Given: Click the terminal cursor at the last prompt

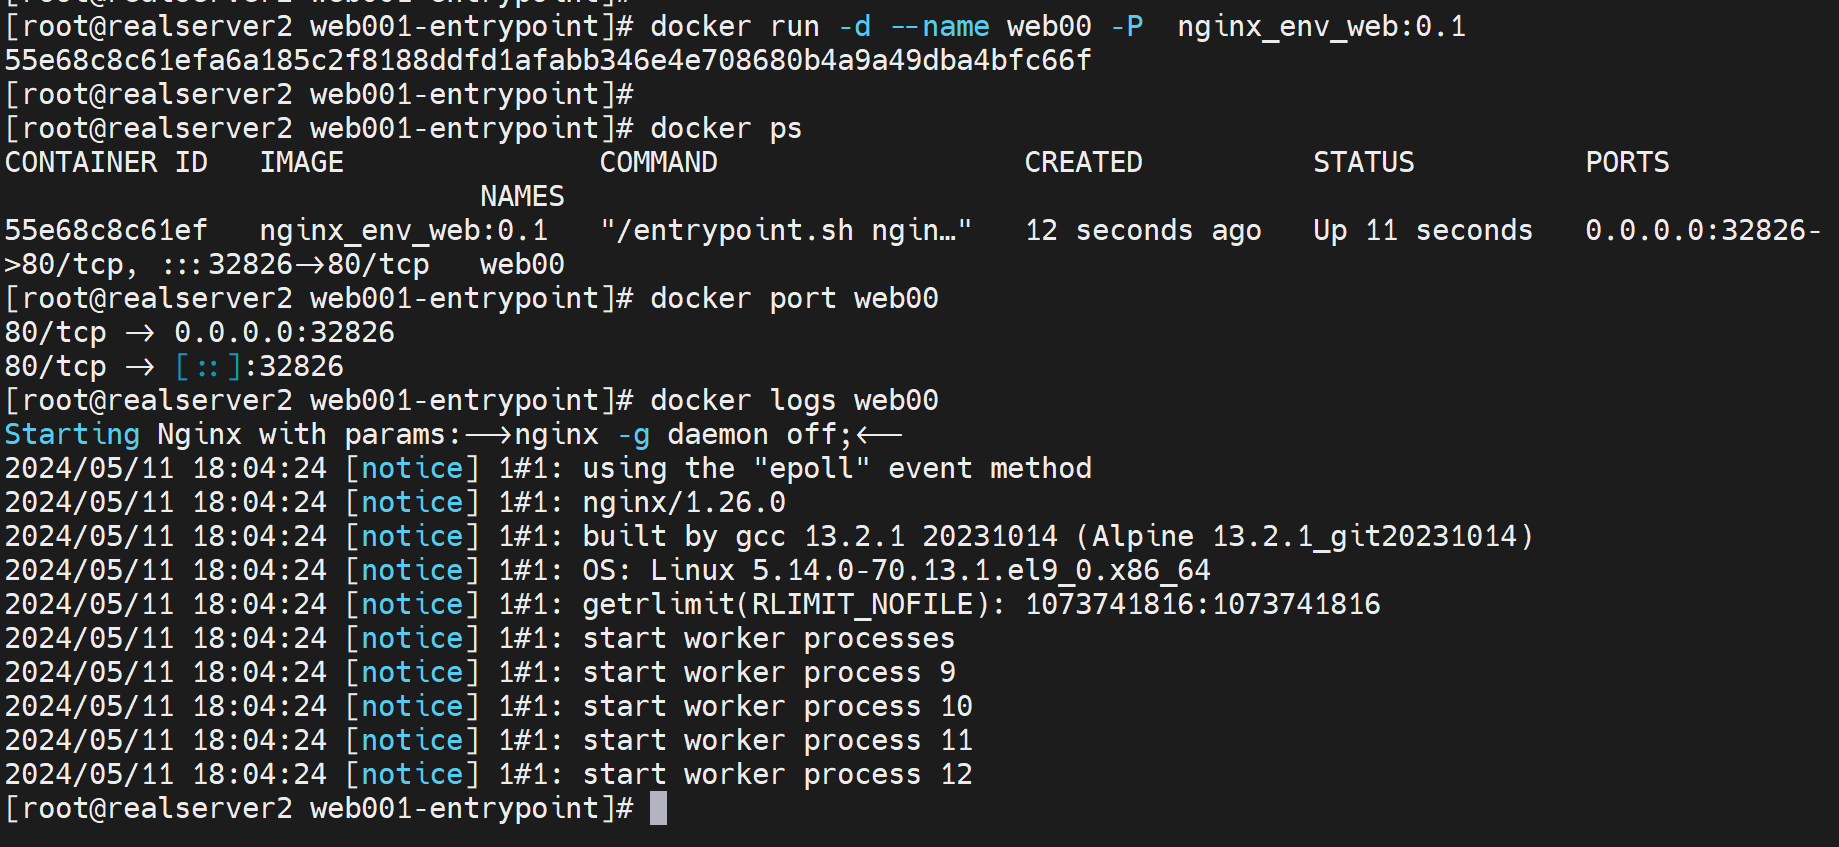Looking at the screenshot, I should [658, 808].
